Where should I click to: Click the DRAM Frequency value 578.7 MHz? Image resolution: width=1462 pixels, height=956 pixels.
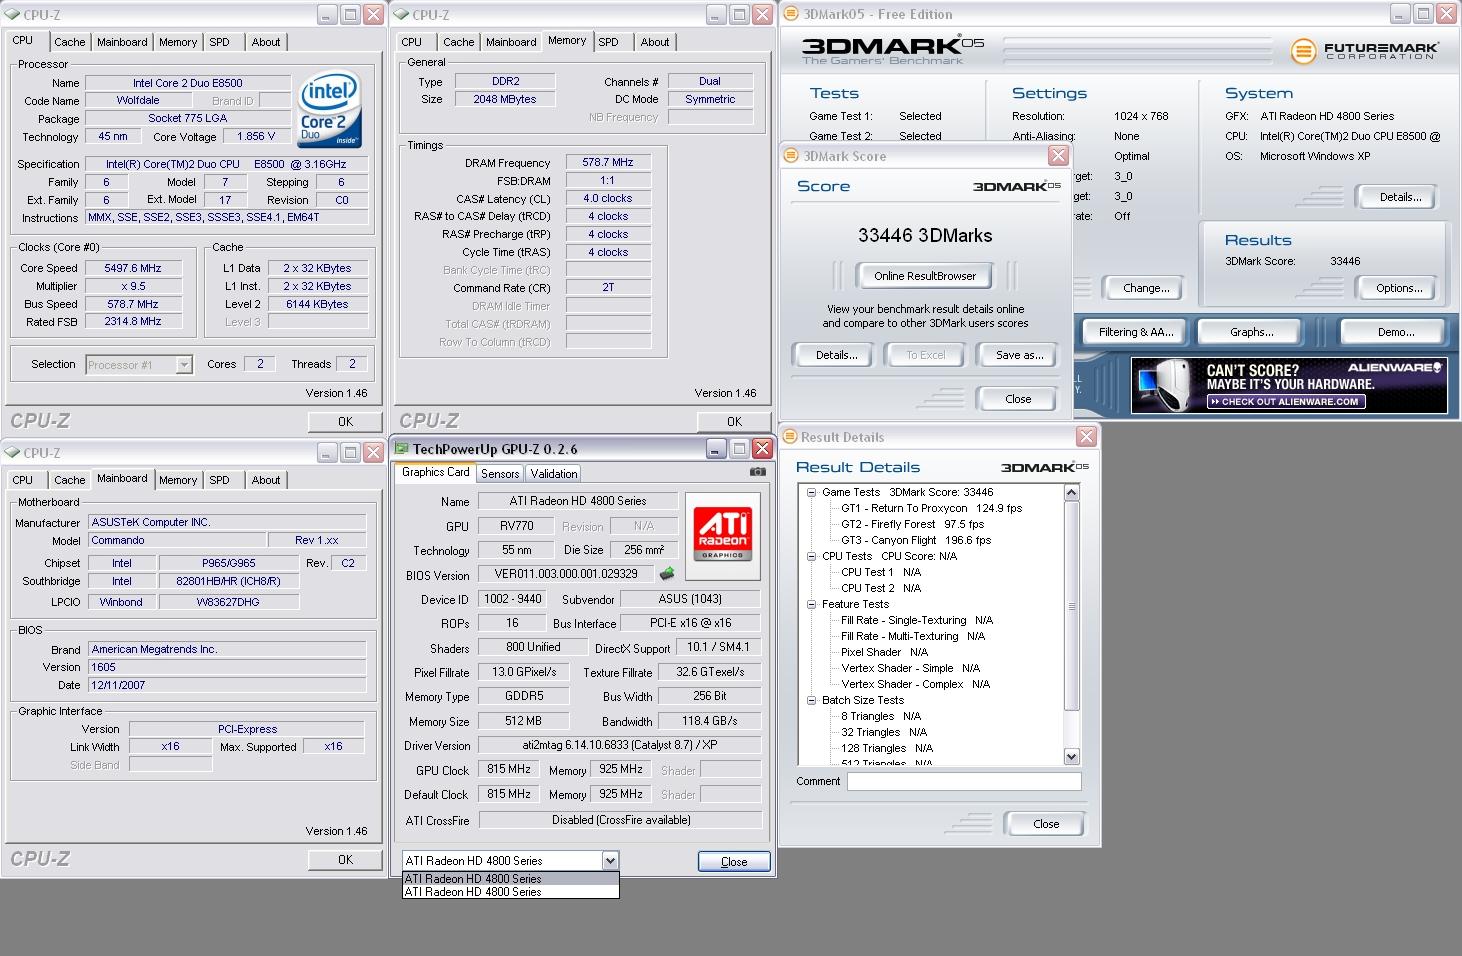[x=609, y=162]
